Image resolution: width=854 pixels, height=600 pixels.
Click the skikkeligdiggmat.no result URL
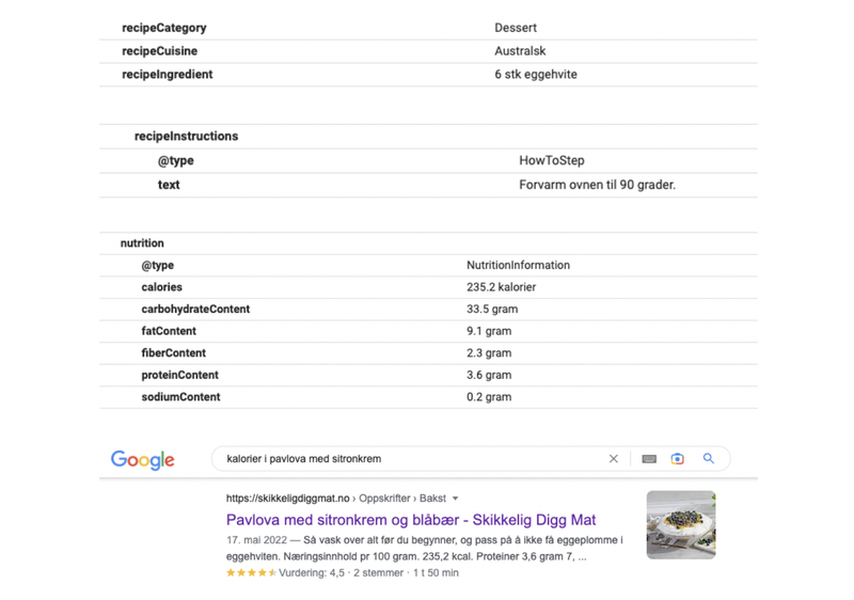(x=288, y=498)
